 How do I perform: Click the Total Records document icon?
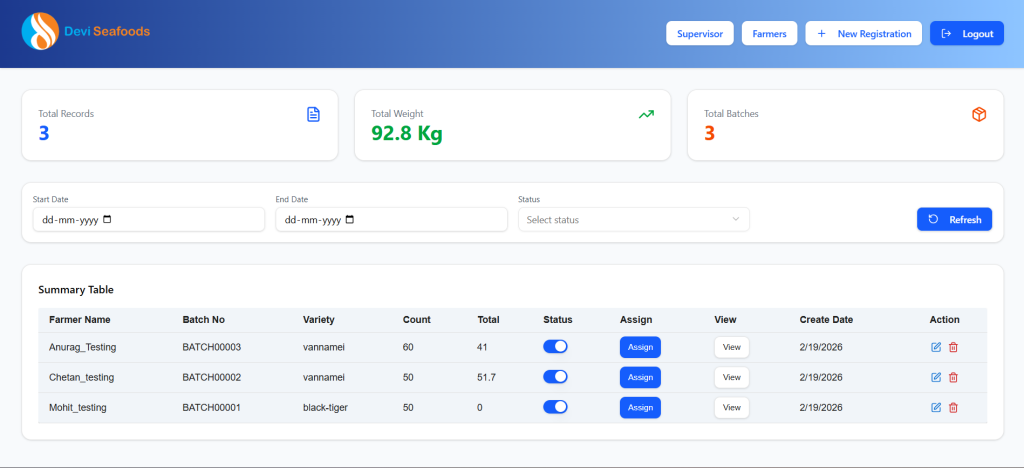coord(313,114)
